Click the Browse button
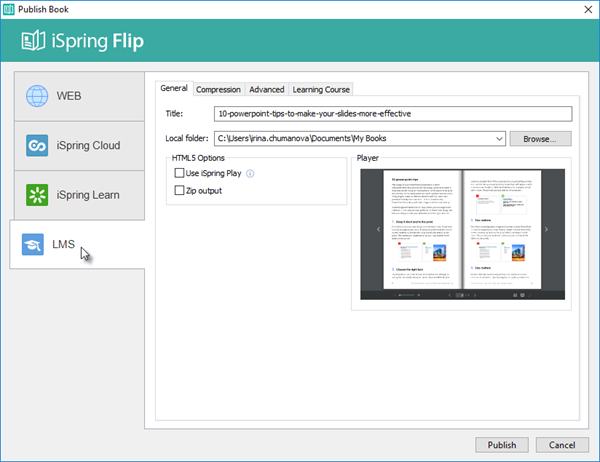This screenshot has height=462, width=600. tap(540, 139)
